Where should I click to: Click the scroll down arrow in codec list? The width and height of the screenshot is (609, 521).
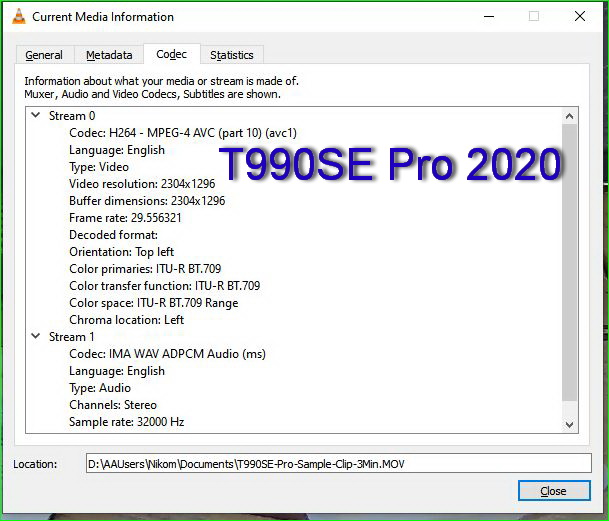click(569, 424)
